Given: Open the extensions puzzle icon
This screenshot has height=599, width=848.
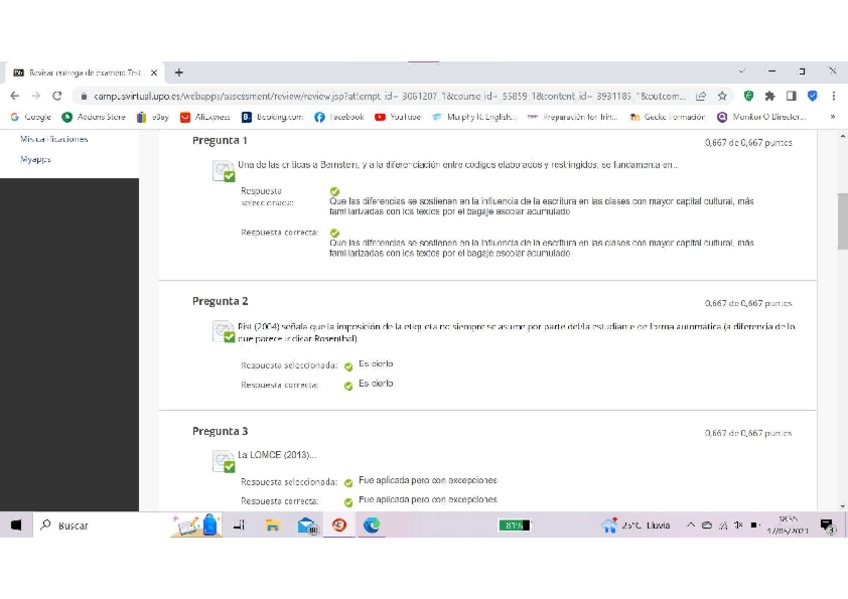Looking at the screenshot, I should pos(770,96).
